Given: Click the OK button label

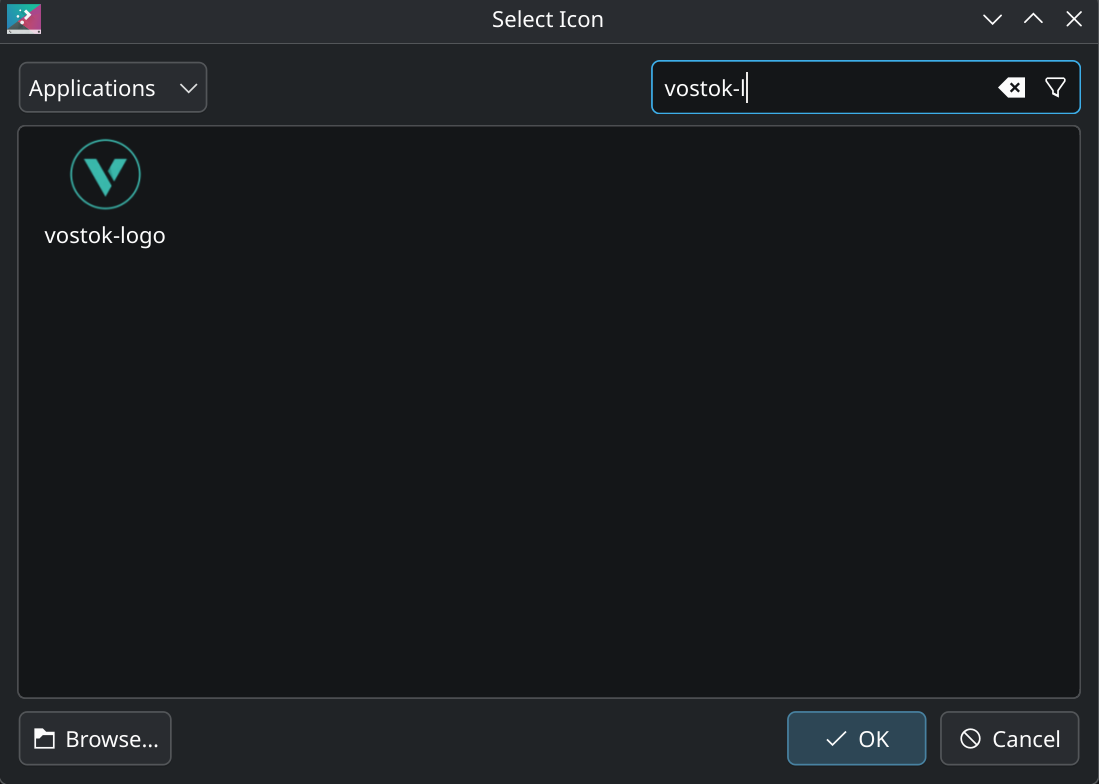Looking at the screenshot, I should click(873, 739).
